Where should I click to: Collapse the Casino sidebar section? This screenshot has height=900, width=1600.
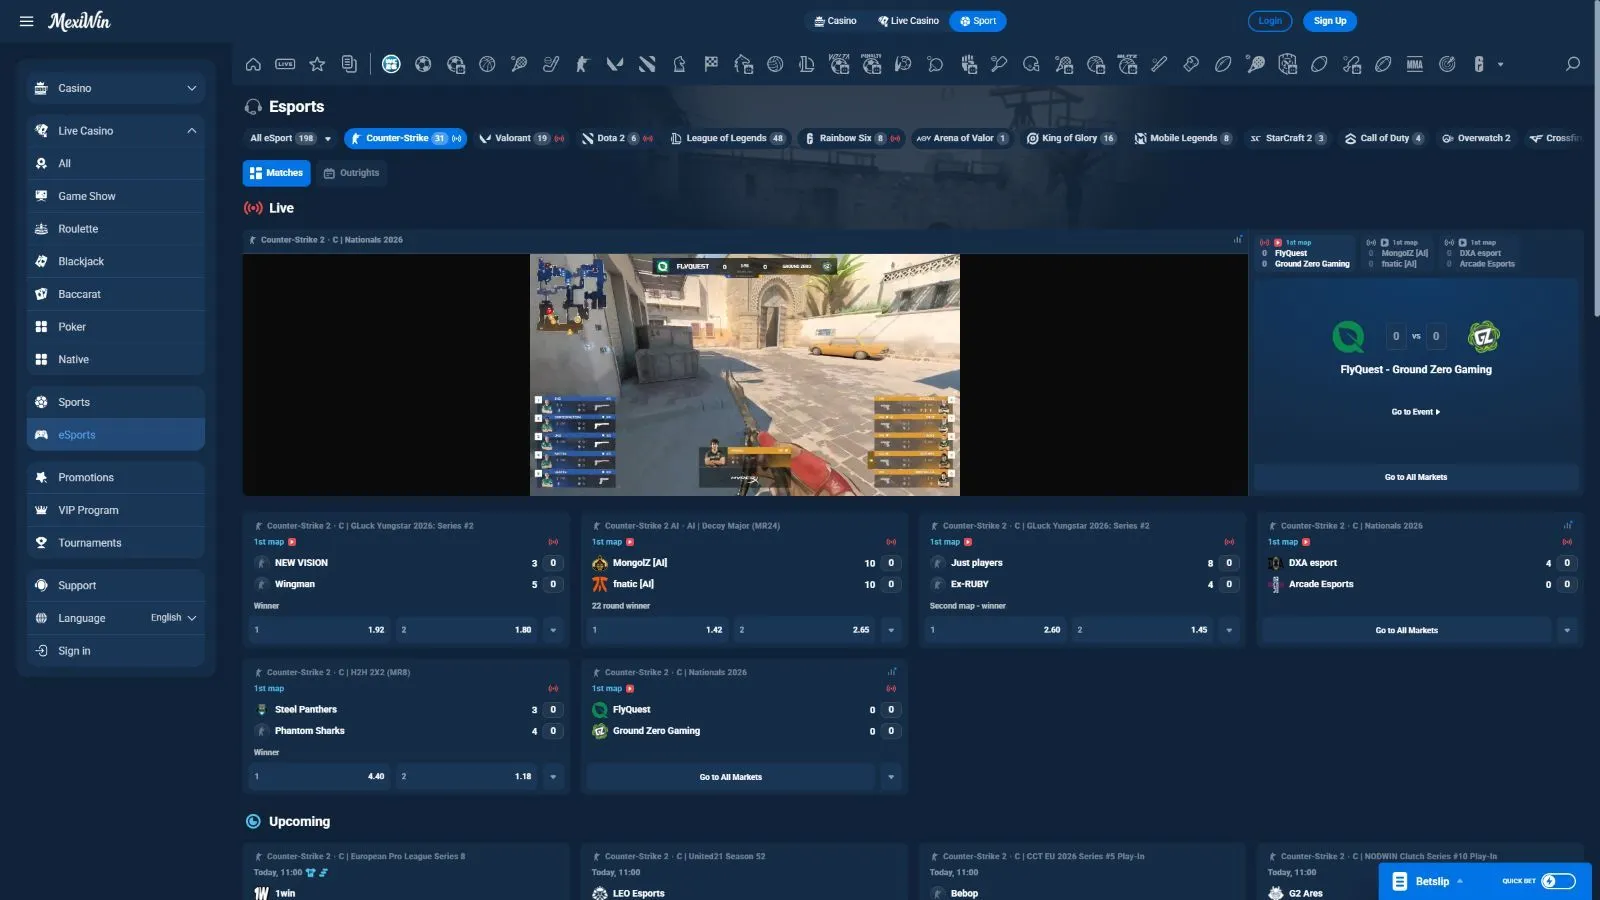[191, 88]
